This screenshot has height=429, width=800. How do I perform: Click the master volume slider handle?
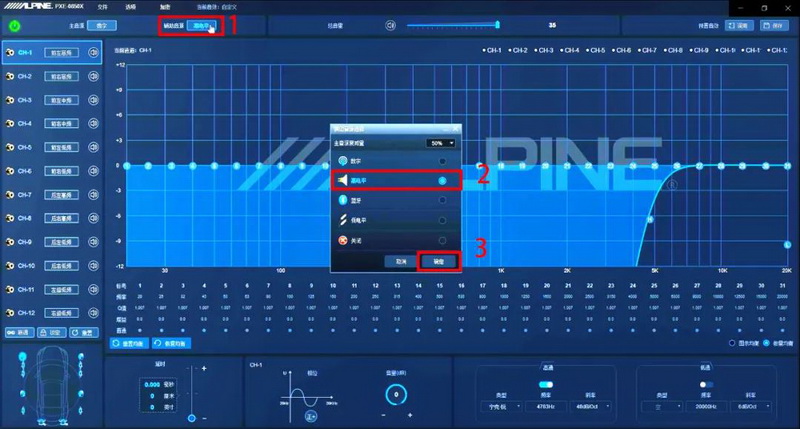497,24
